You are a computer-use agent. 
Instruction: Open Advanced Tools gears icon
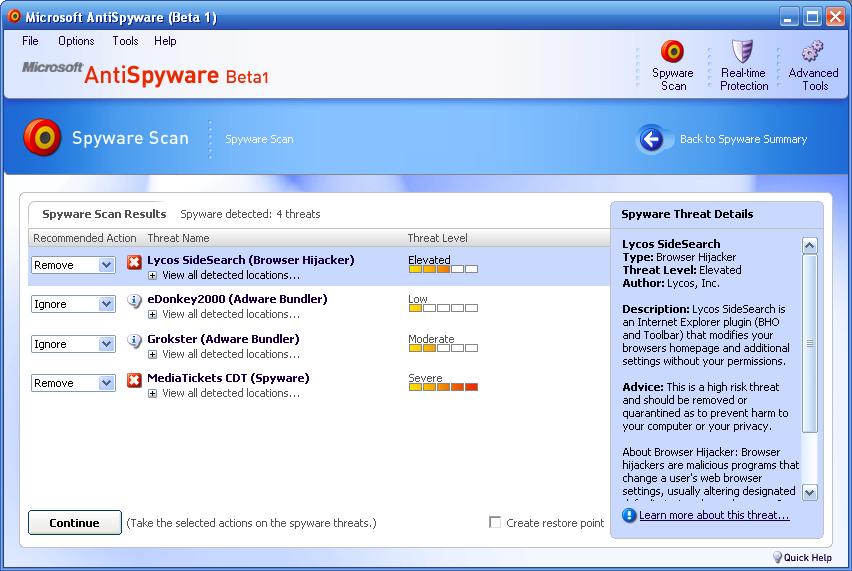pyautogui.click(x=812, y=52)
